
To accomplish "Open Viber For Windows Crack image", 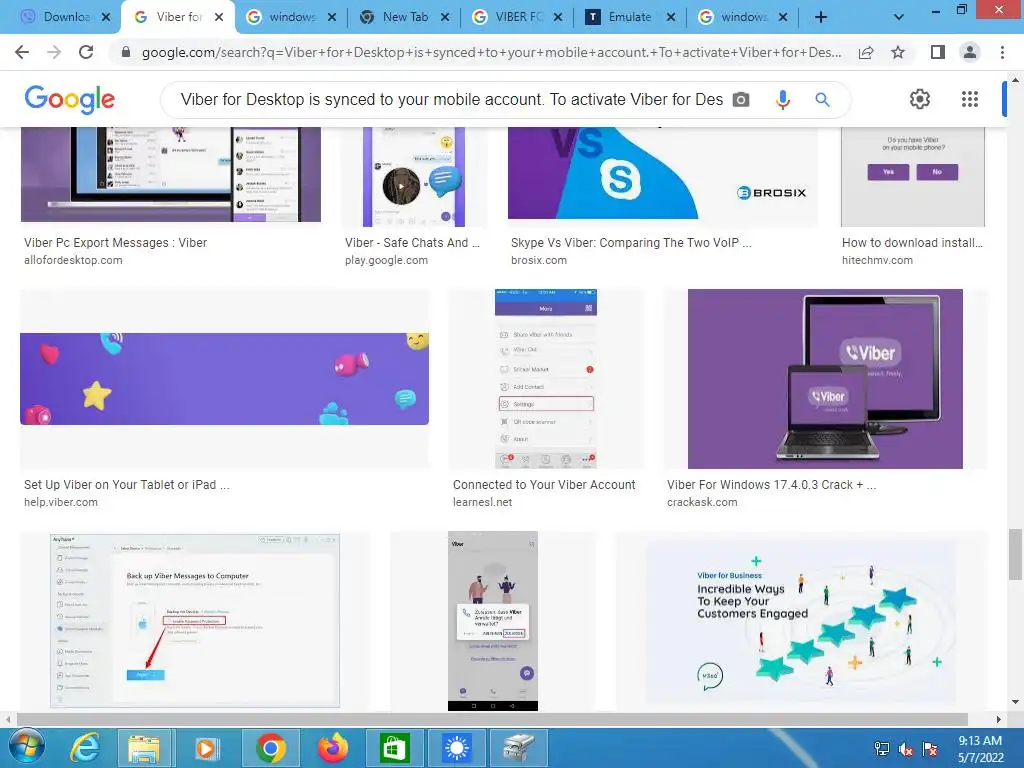I will point(825,379).
